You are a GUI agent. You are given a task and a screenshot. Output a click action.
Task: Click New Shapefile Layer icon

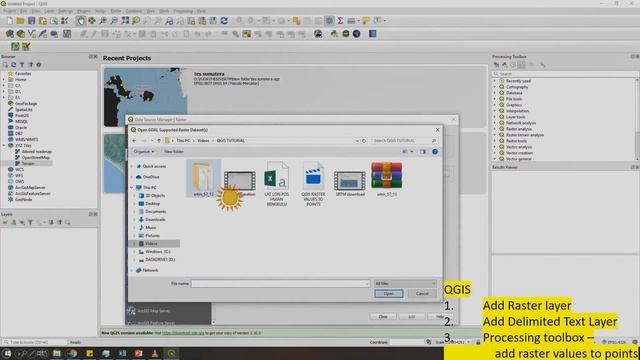point(31,34)
